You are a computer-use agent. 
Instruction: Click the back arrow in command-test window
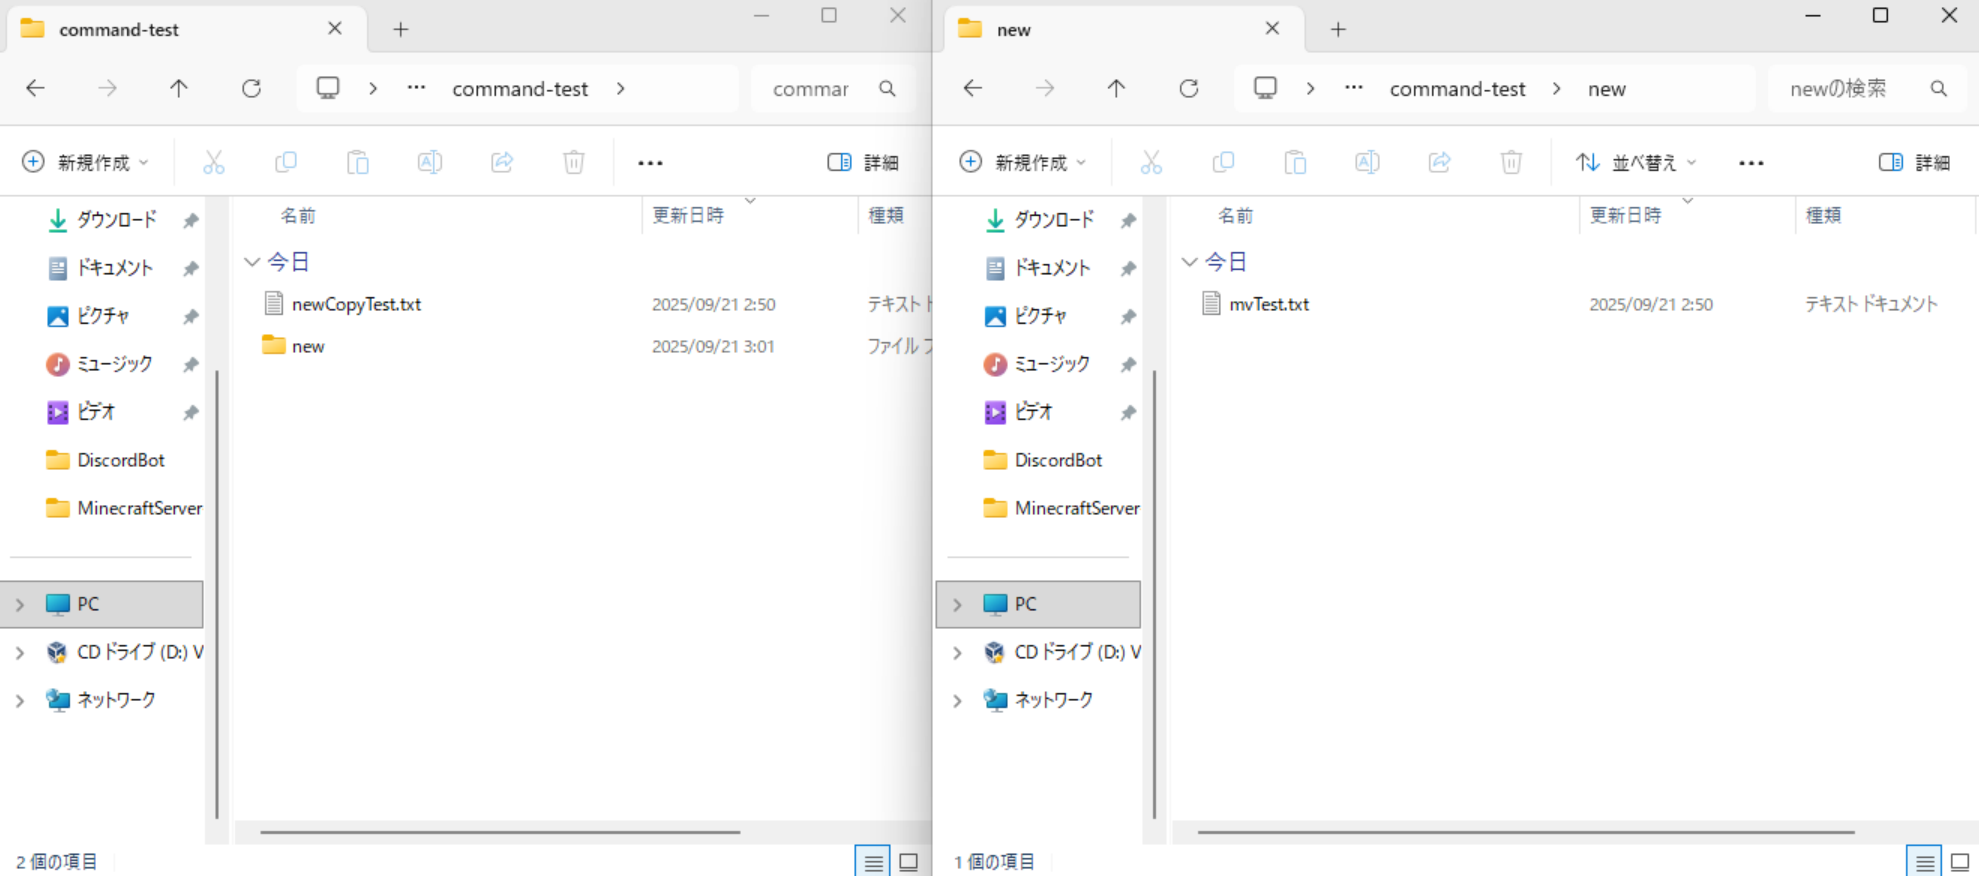coord(36,89)
